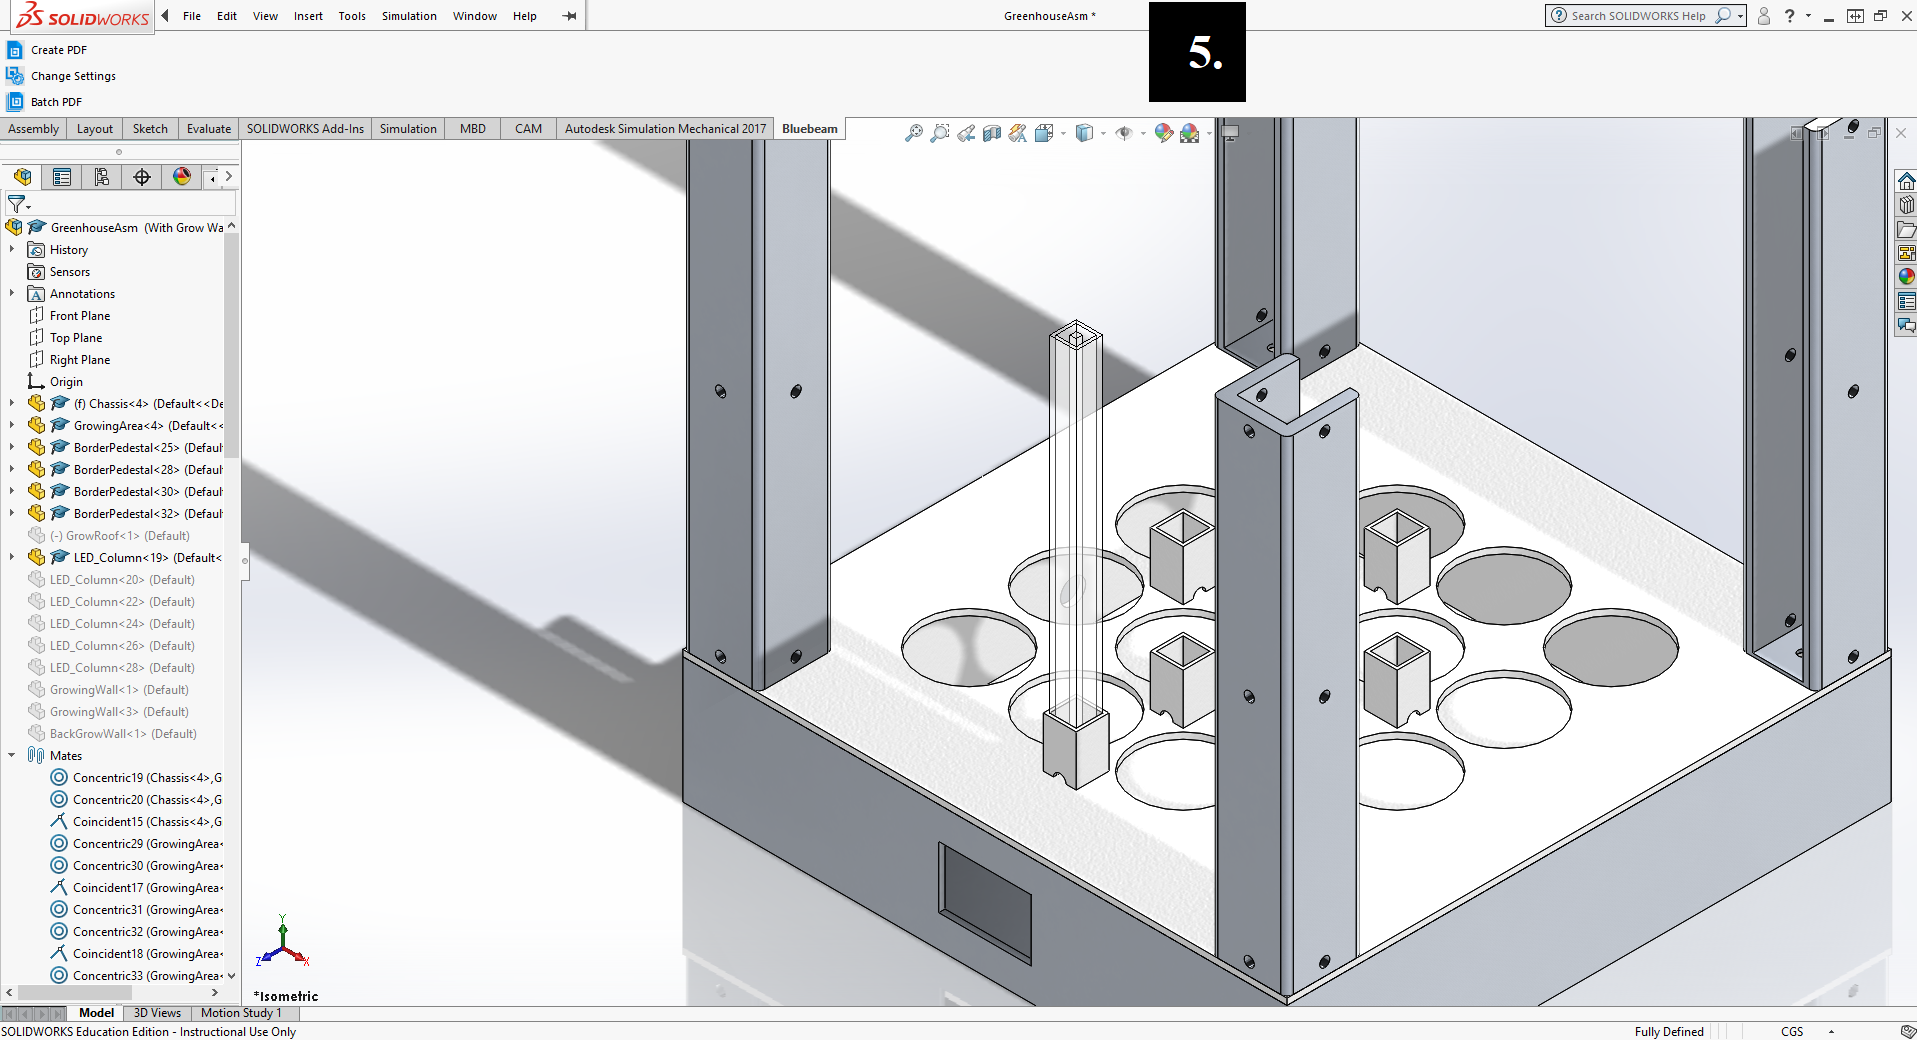Select the Front Plane item
Viewport: 1917px width, 1040px height.
[x=80, y=316]
